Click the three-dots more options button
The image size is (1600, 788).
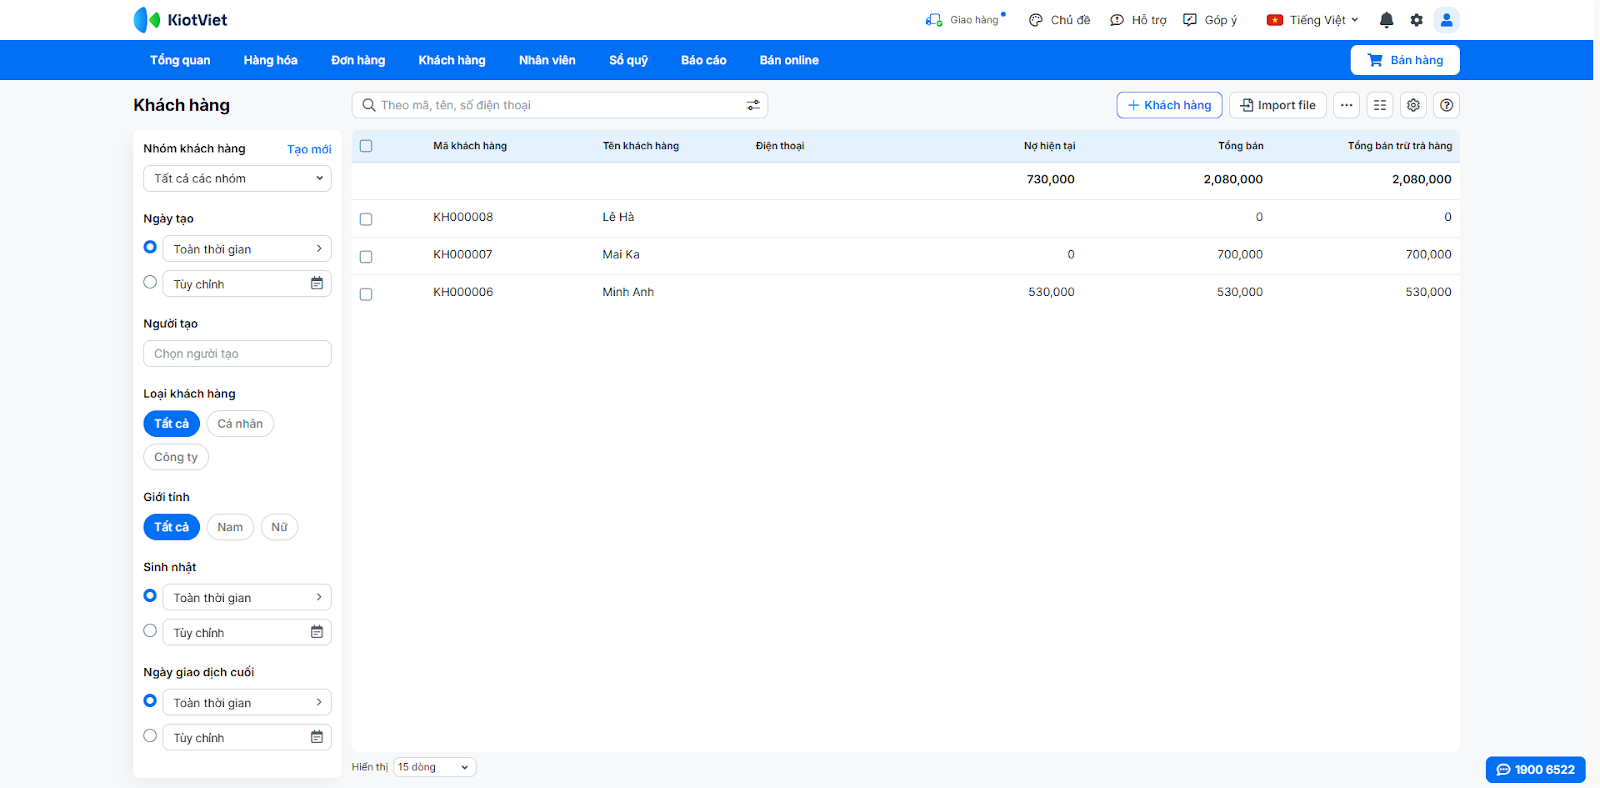(x=1347, y=105)
